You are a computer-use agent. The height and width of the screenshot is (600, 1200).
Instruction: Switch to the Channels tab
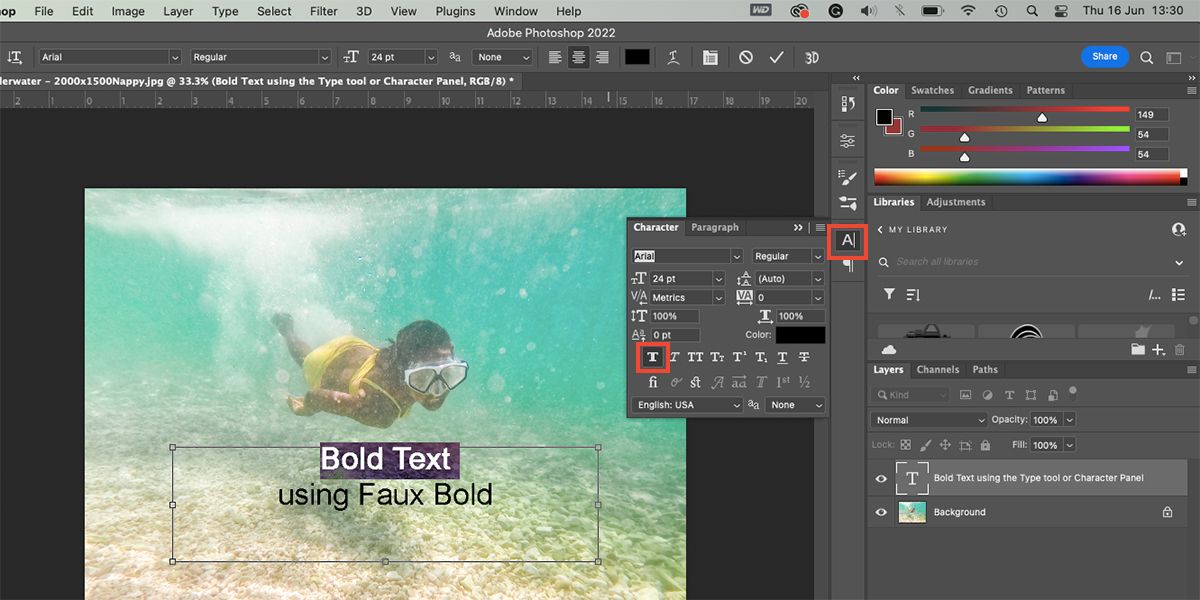click(937, 370)
